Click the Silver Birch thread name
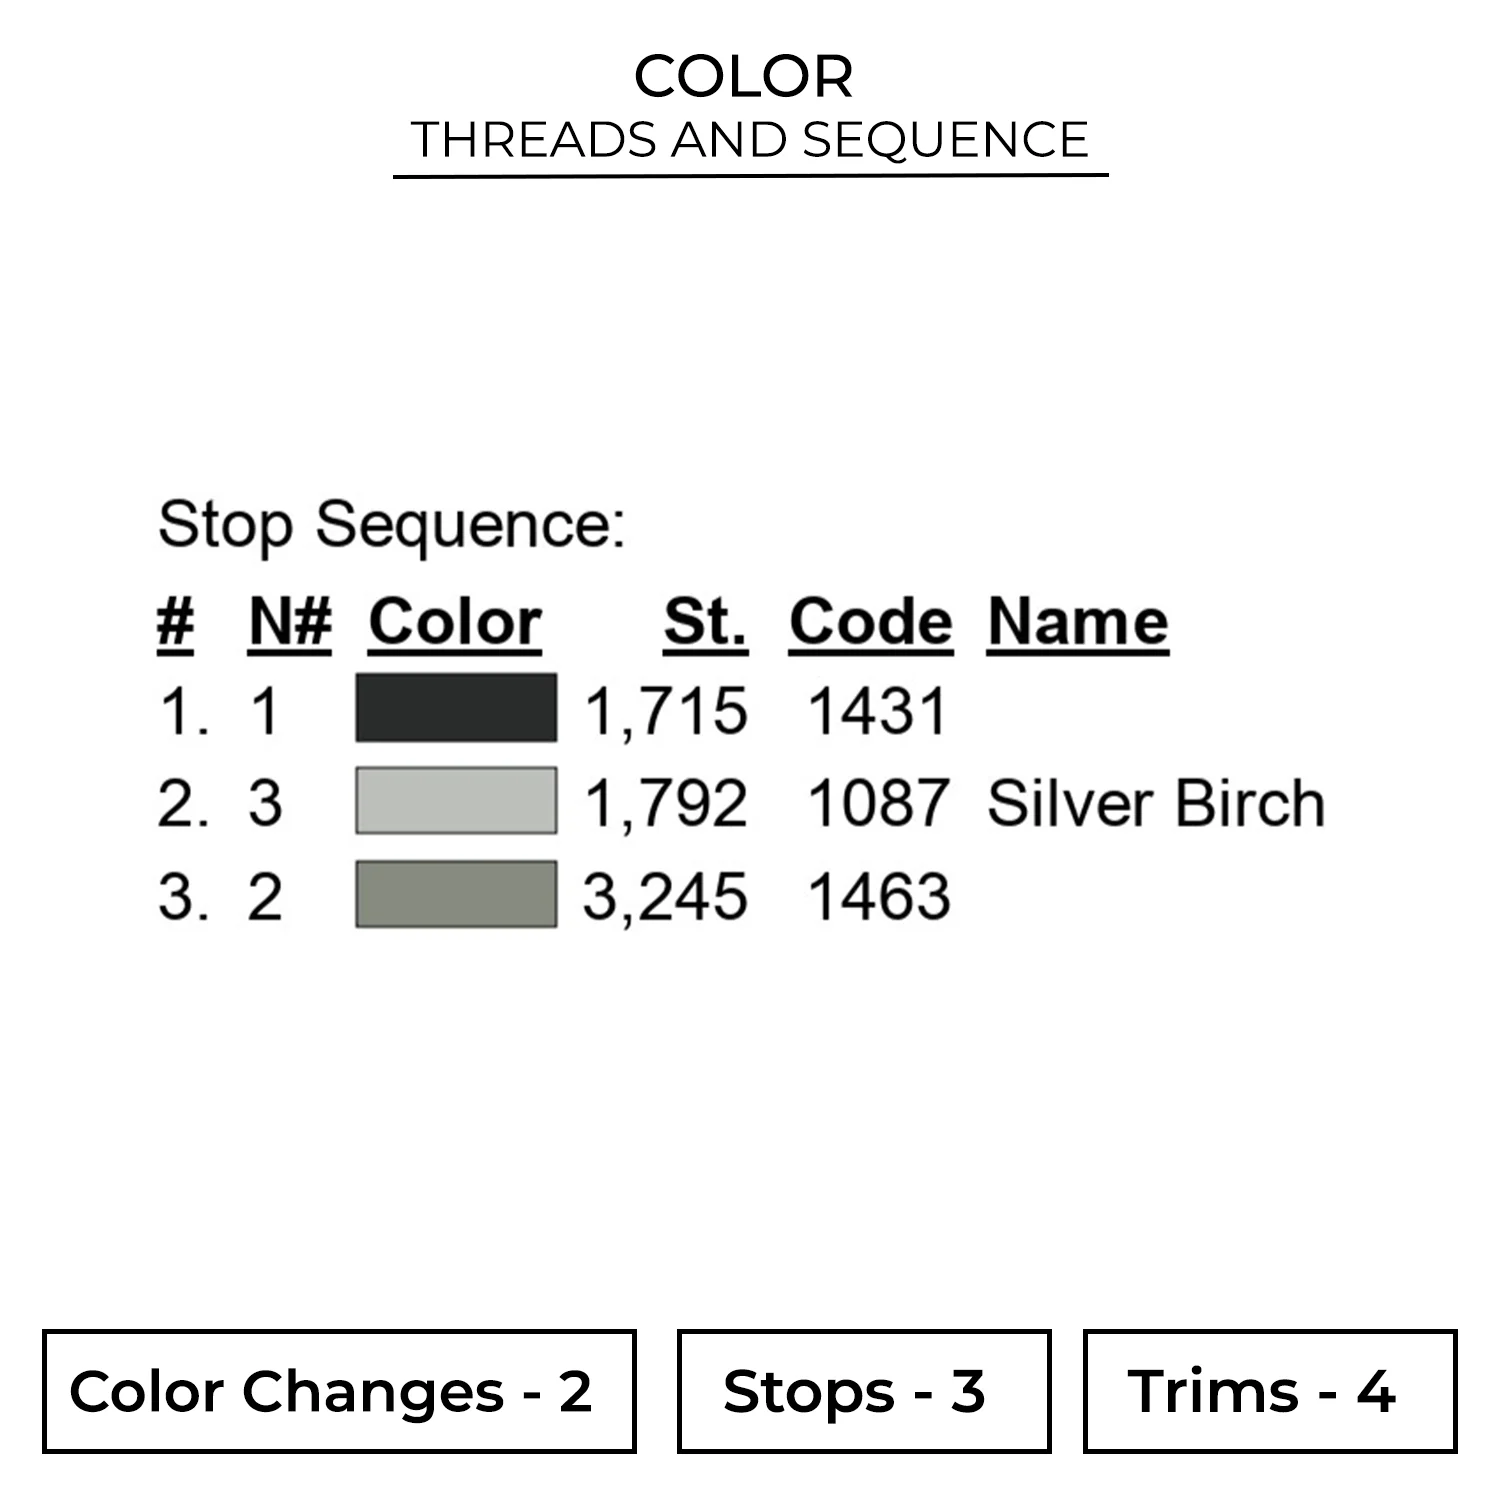The height and width of the screenshot is (1500, 1500). [1155, 803]
